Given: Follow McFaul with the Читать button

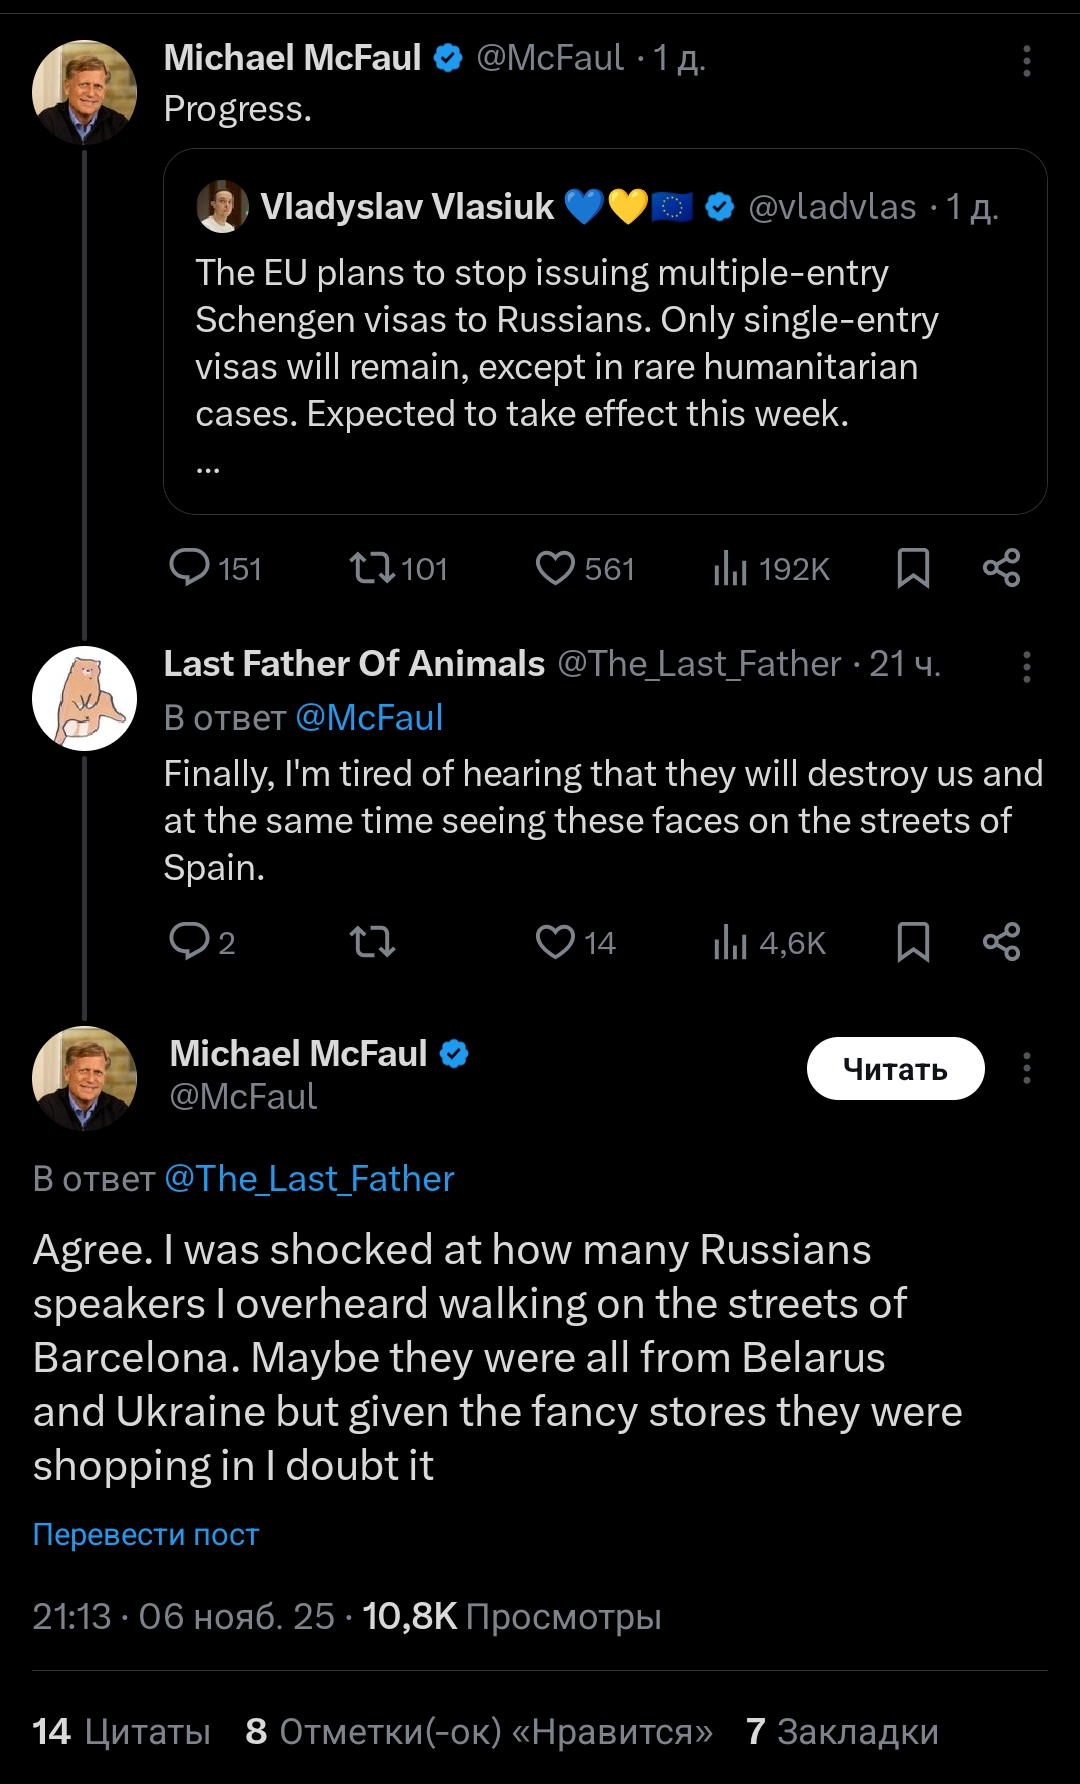Looking at the screenshot, I should coord(895,1068).
